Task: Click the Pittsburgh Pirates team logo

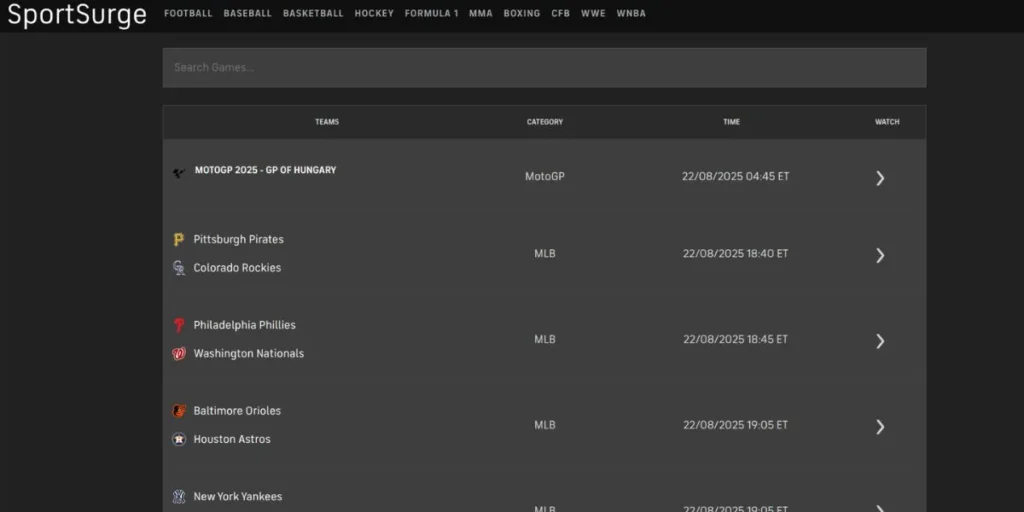Action: click(x=178, y=240)
